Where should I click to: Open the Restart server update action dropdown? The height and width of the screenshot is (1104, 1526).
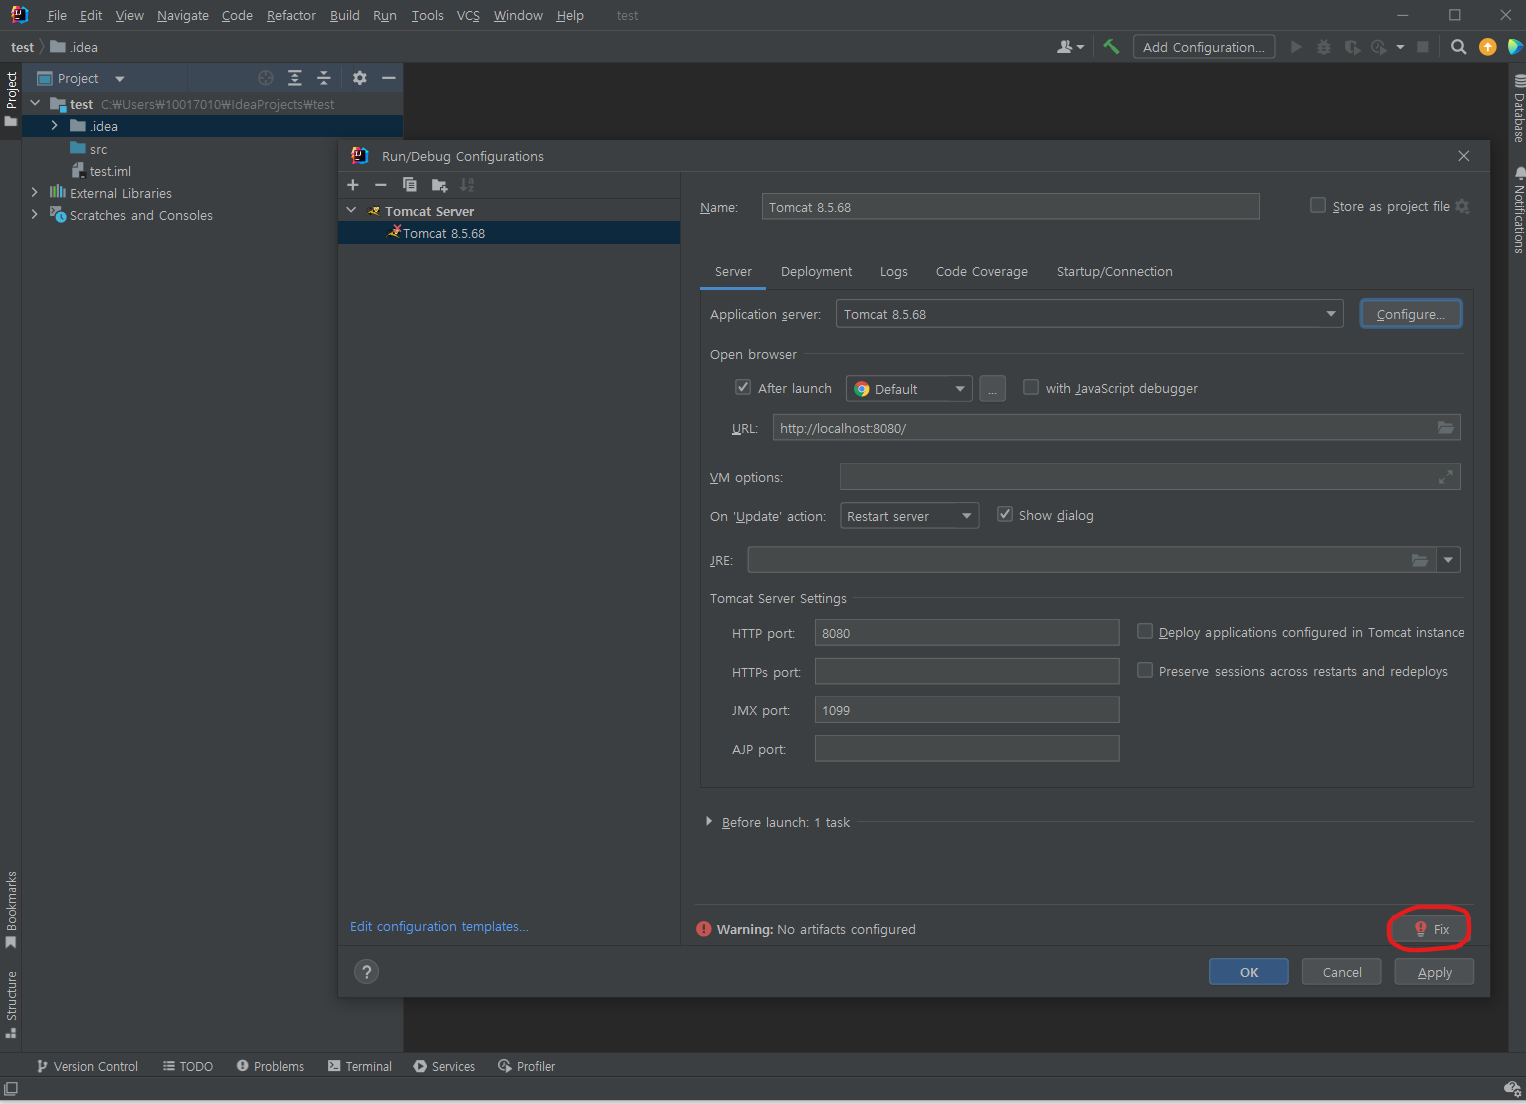point(910,516)
